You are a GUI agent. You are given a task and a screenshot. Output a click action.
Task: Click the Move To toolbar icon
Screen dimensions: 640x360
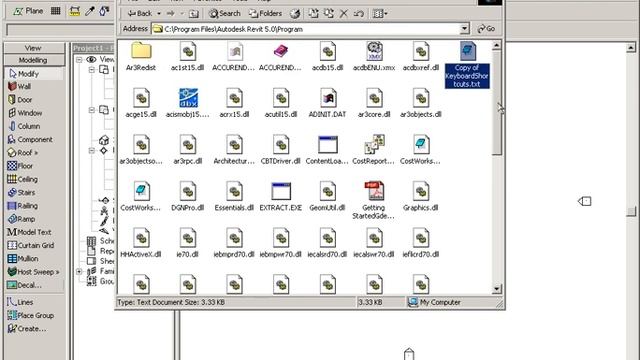[313, 13]
